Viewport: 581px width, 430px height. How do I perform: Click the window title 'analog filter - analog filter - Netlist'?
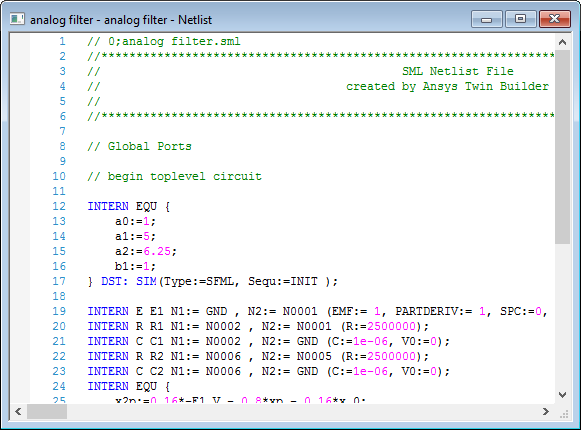coord(121,20)
